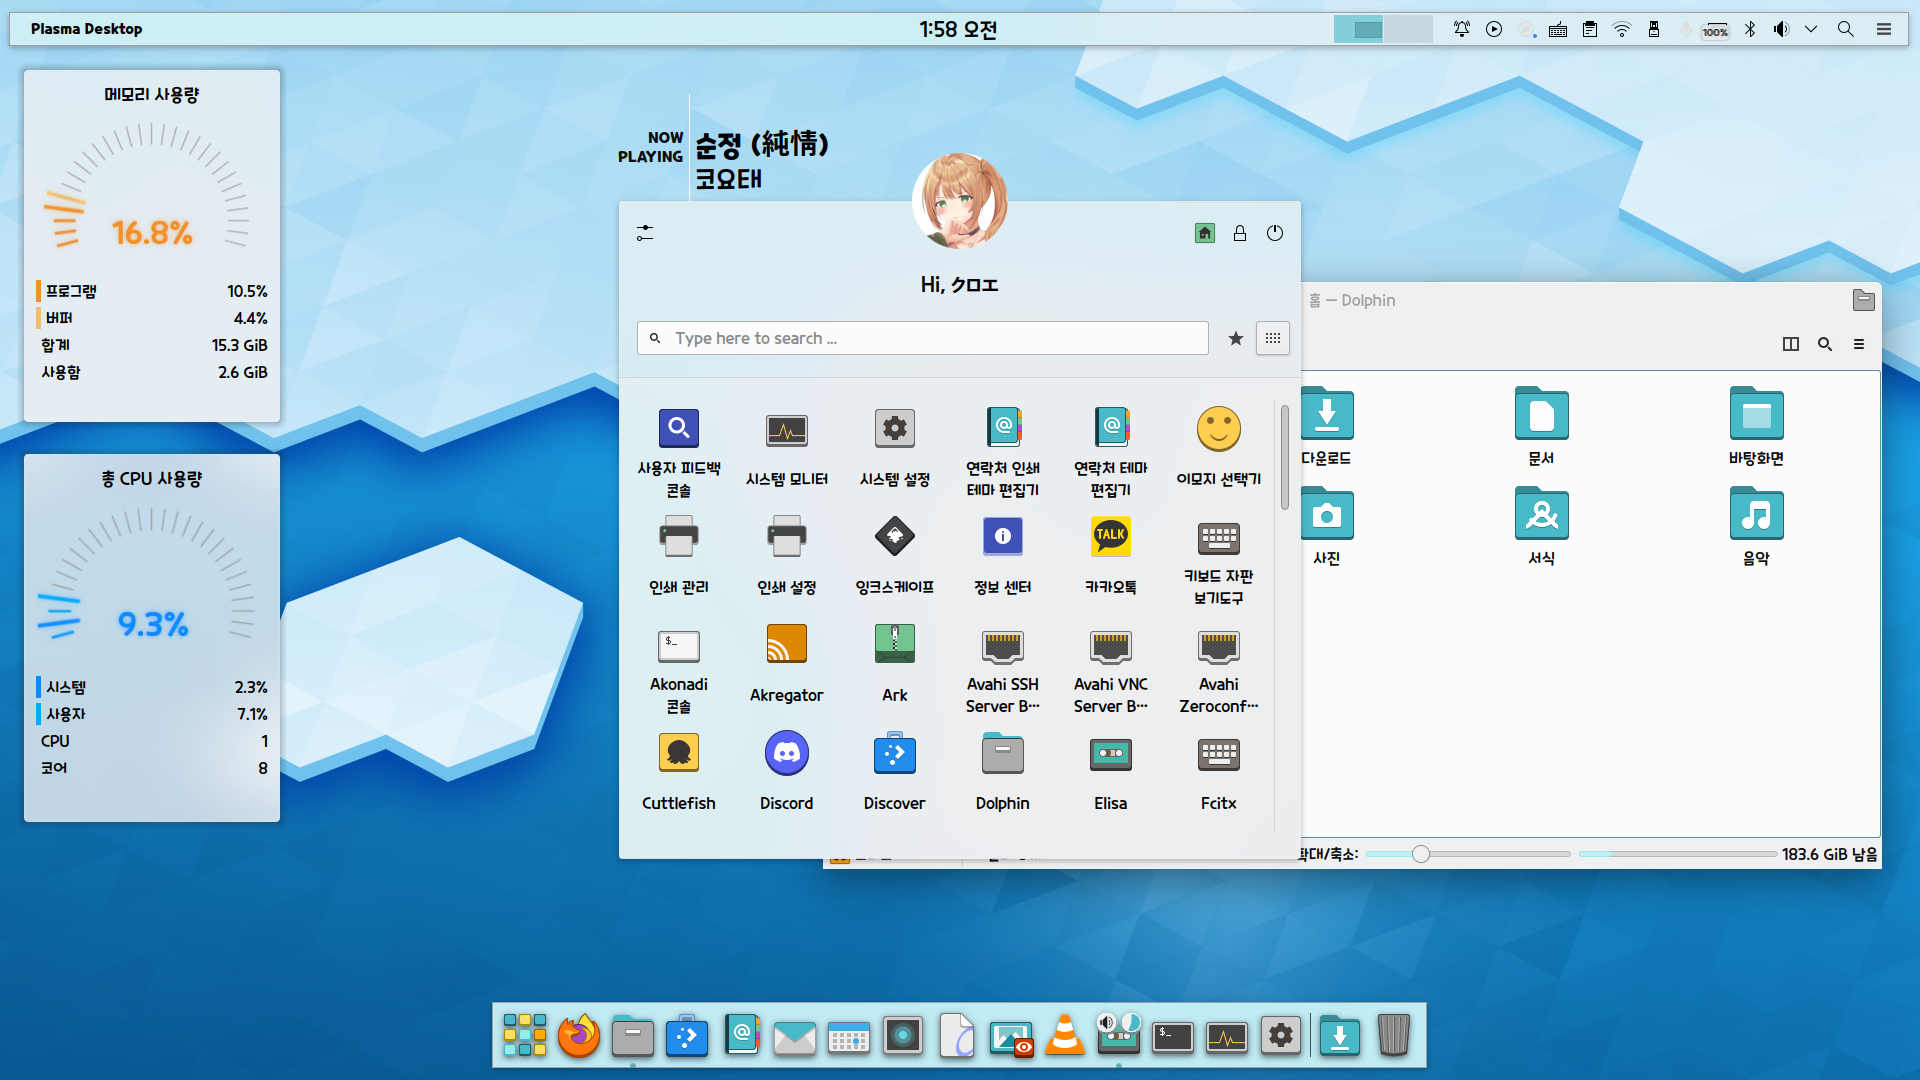Screen dimensions: 1920x1080
Task: Open KakaoTalk application
Action: coord(1110,537)
